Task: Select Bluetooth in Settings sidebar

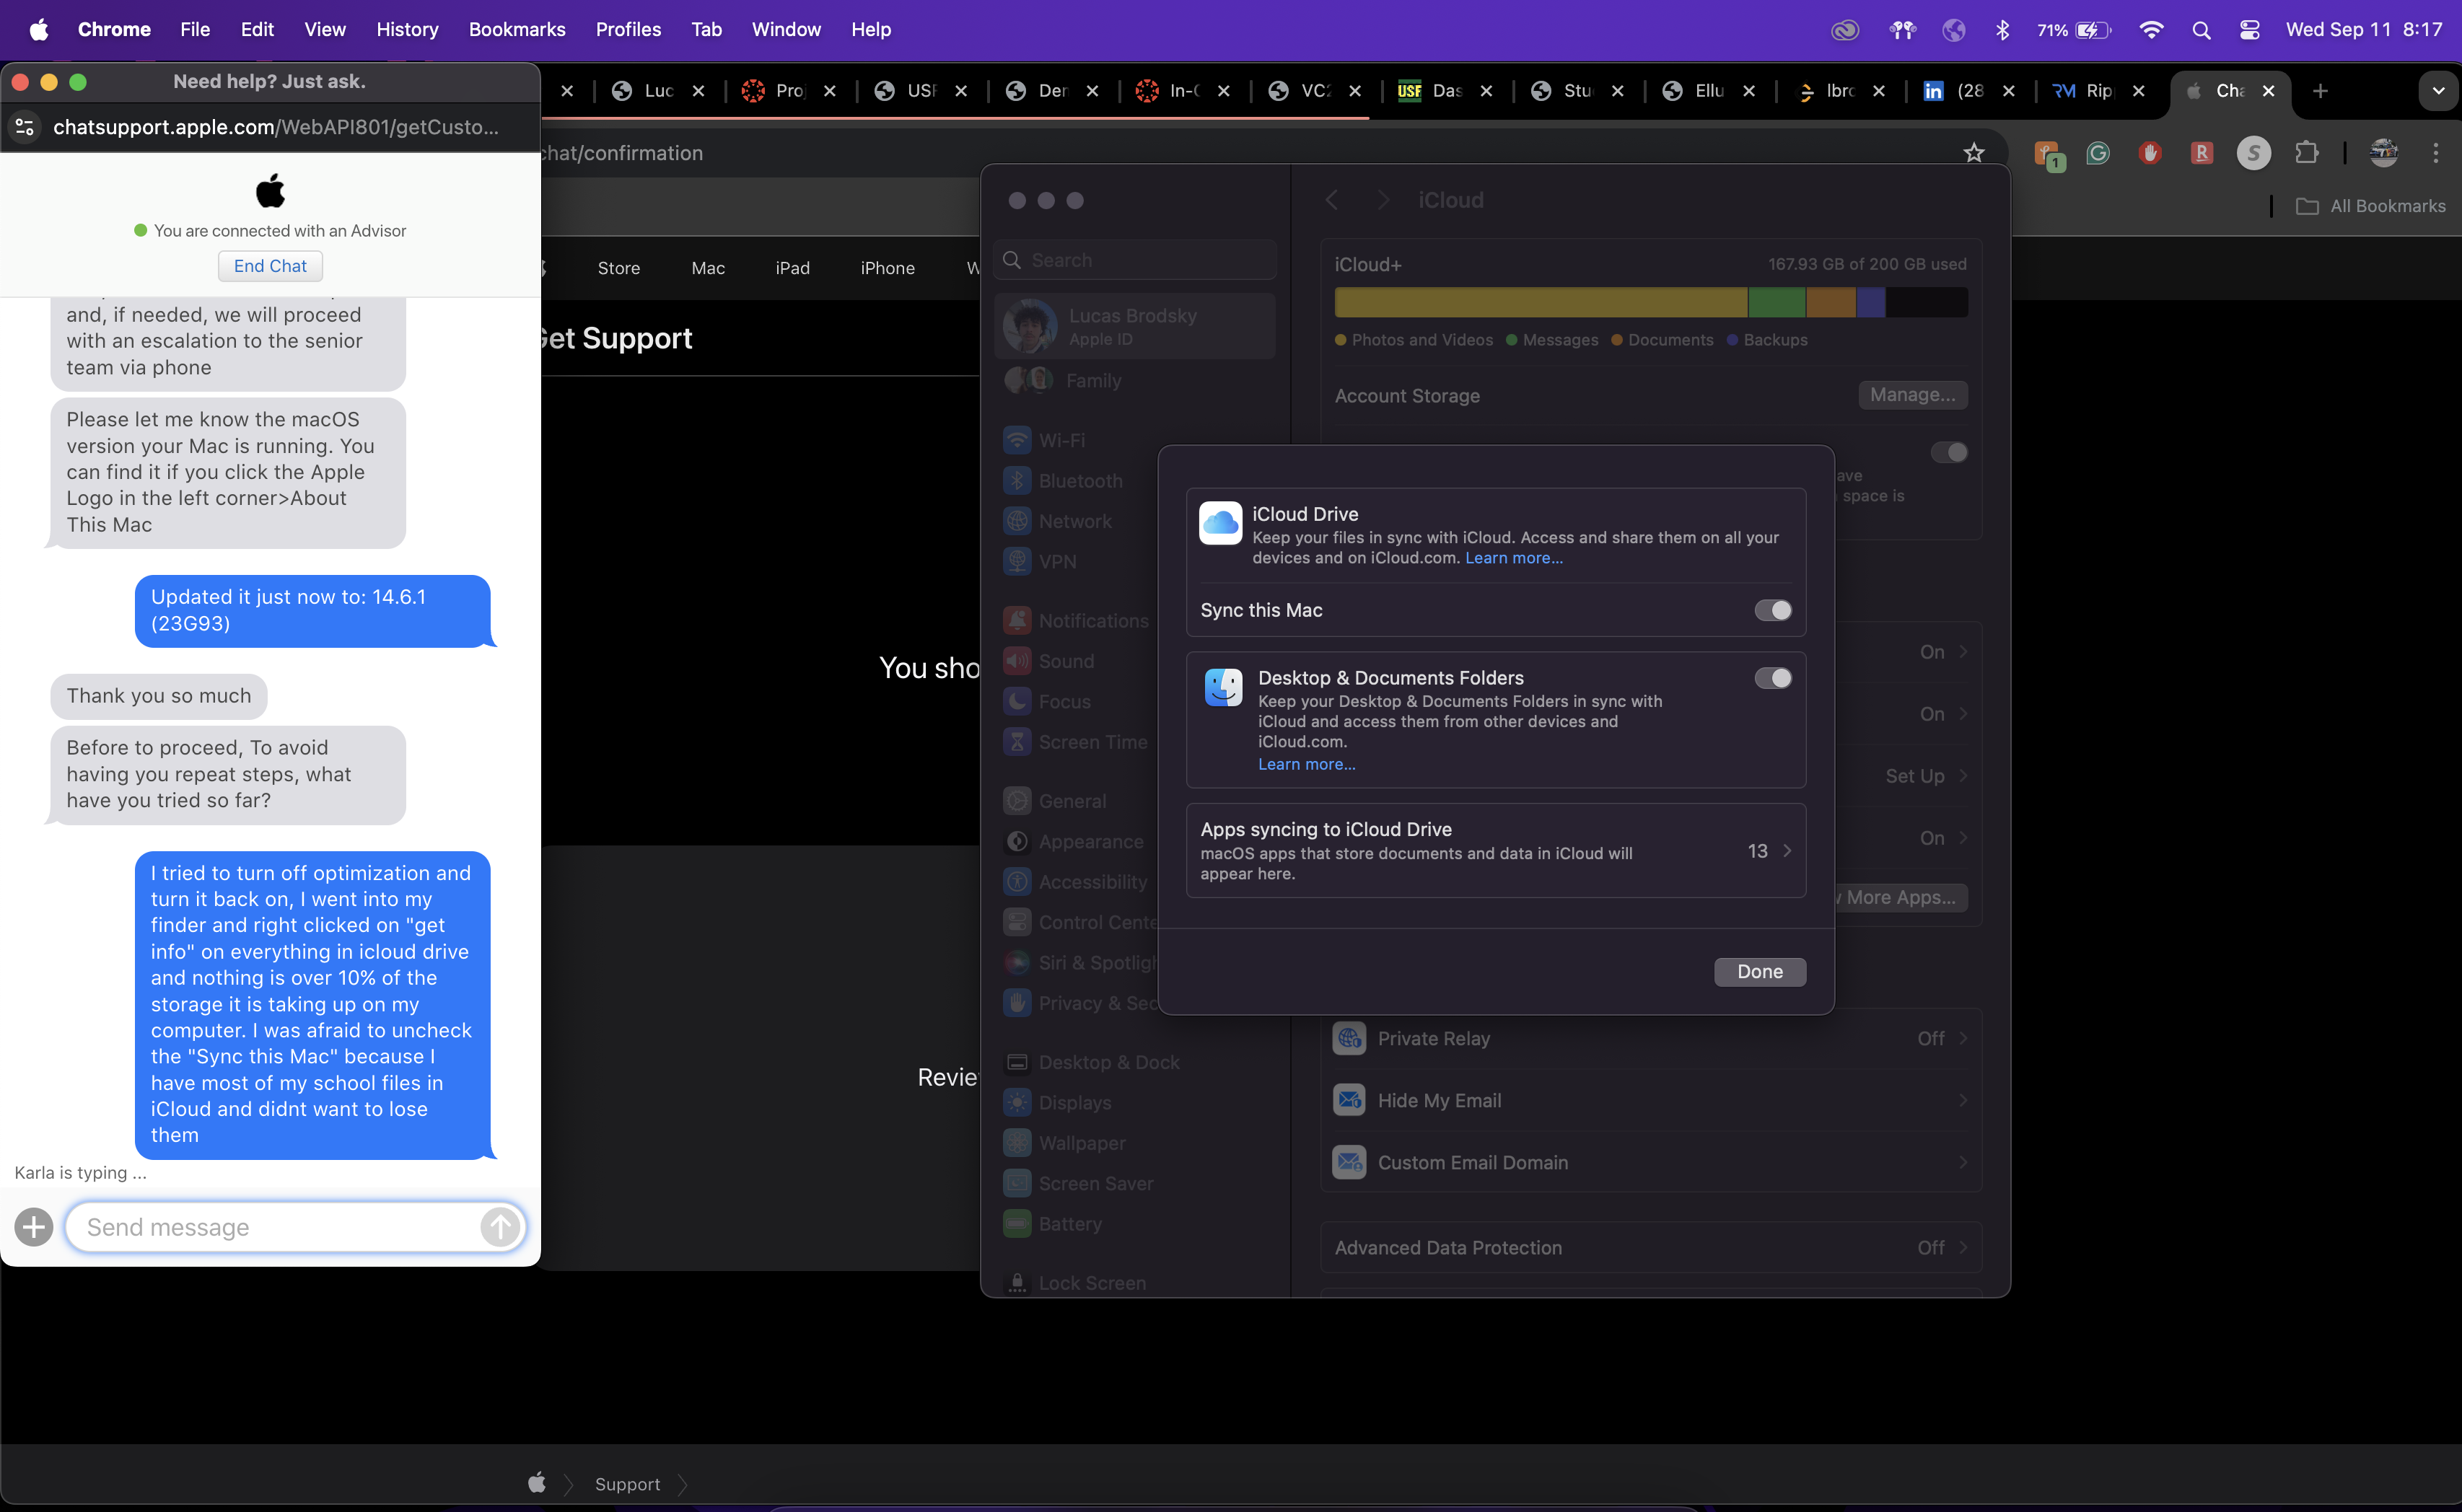Action: coord(1080,481)
